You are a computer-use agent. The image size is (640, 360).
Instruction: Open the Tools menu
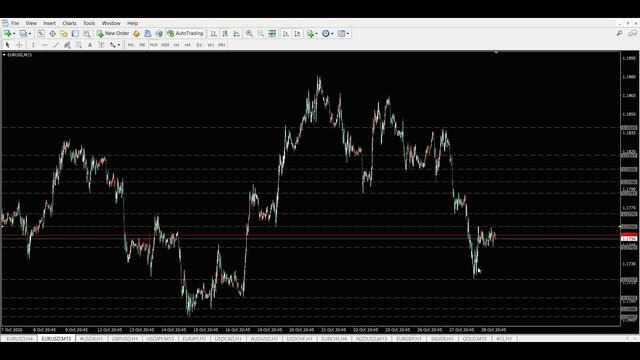tap(89, 23)
